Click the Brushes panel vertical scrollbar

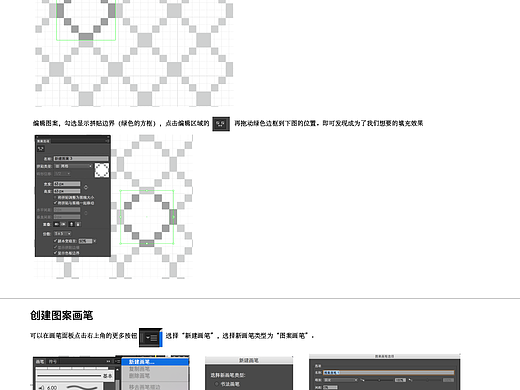[117, 379]
